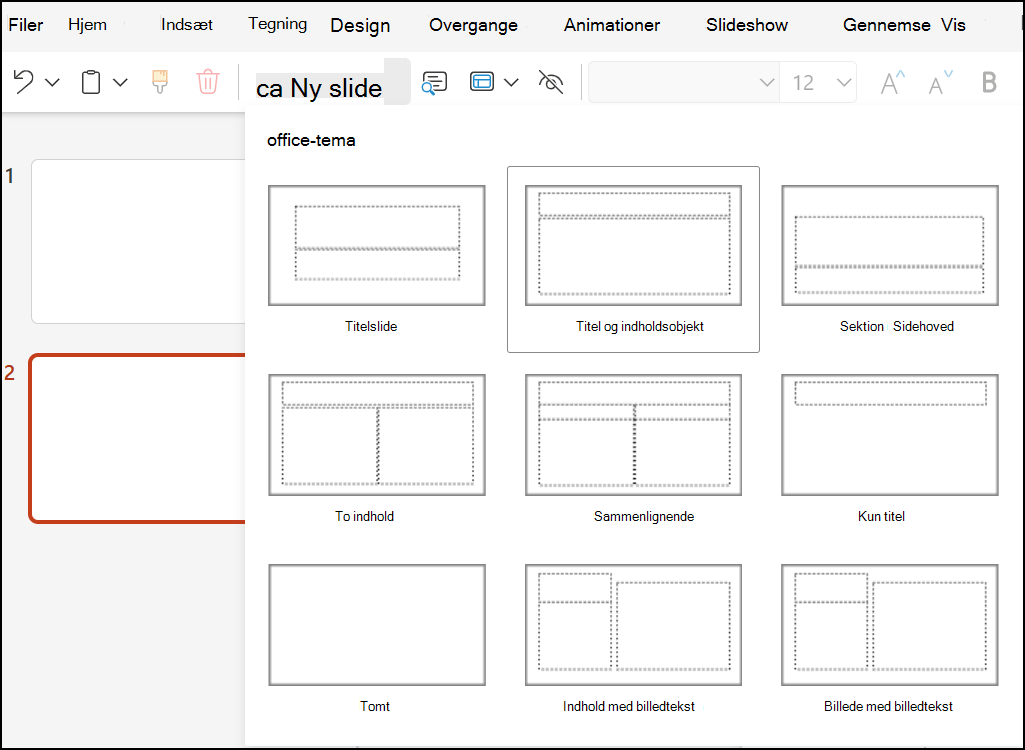Click the Undo arrow icon
Screen dimensions: 1025x750
click(24, 82)
